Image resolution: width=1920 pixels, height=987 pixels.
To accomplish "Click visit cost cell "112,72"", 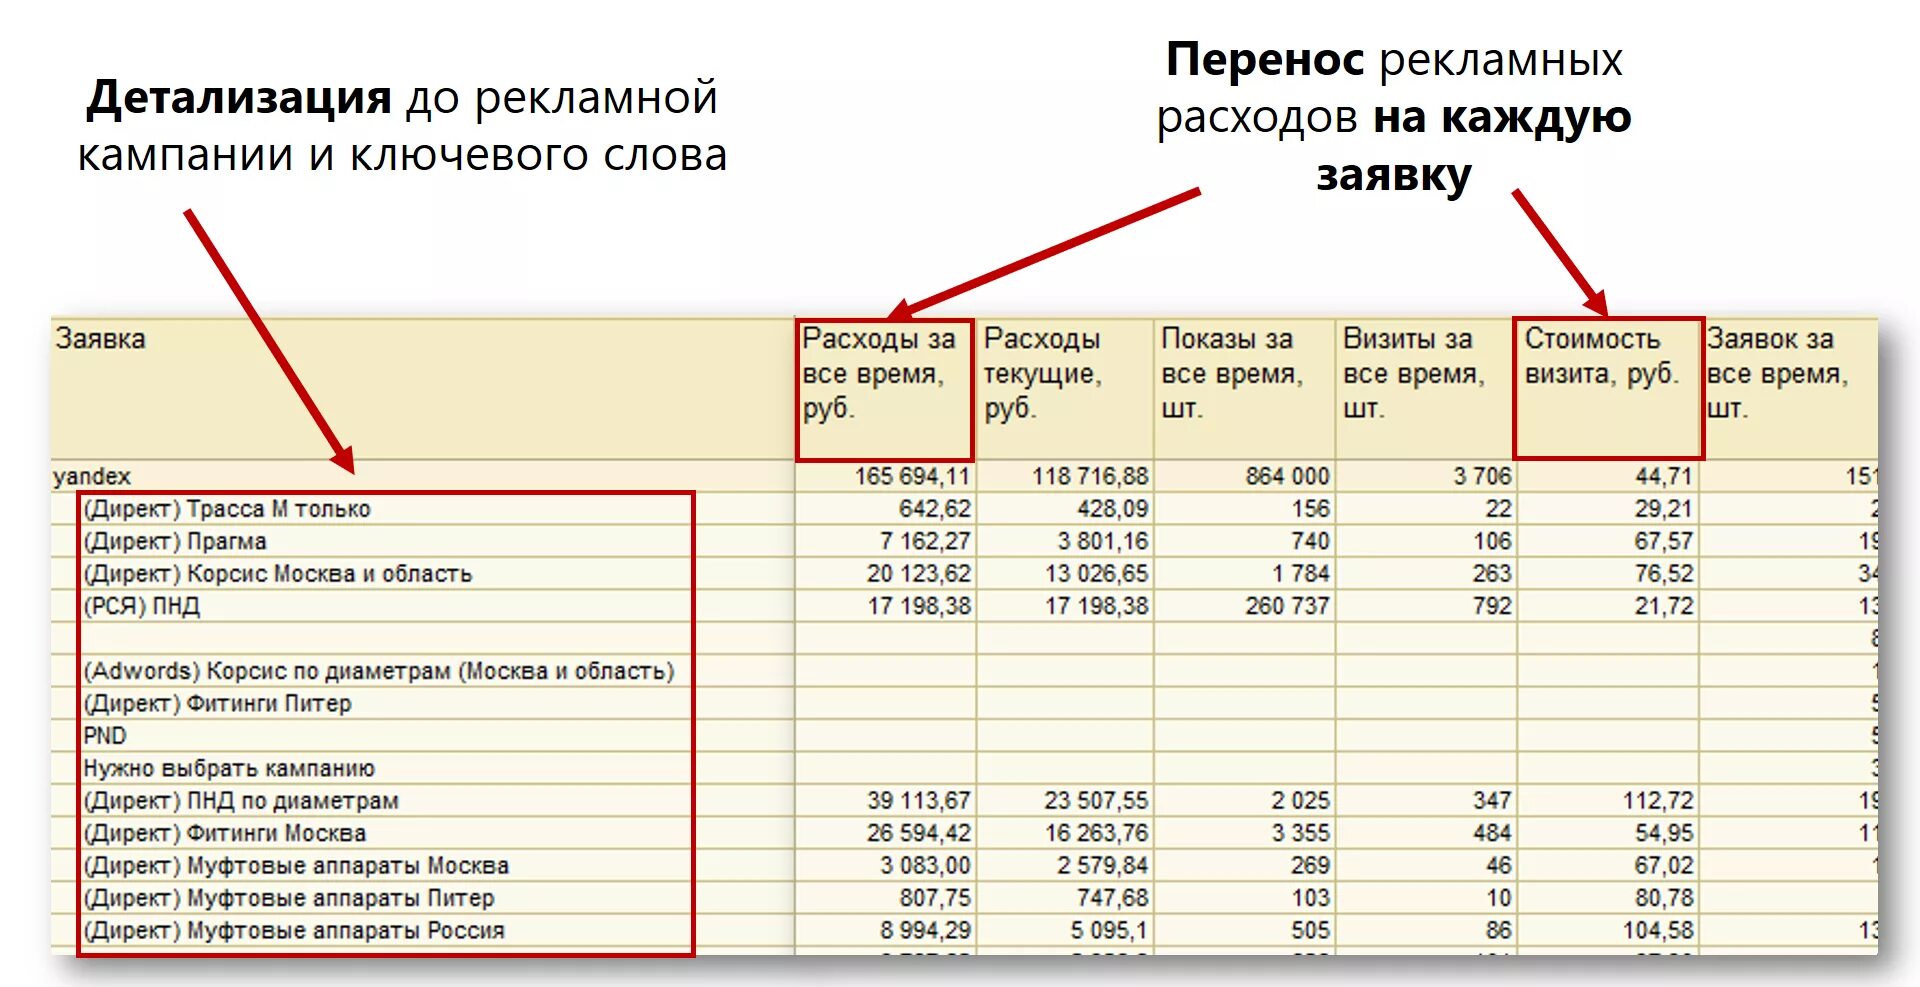I will tap(1608, 801).
